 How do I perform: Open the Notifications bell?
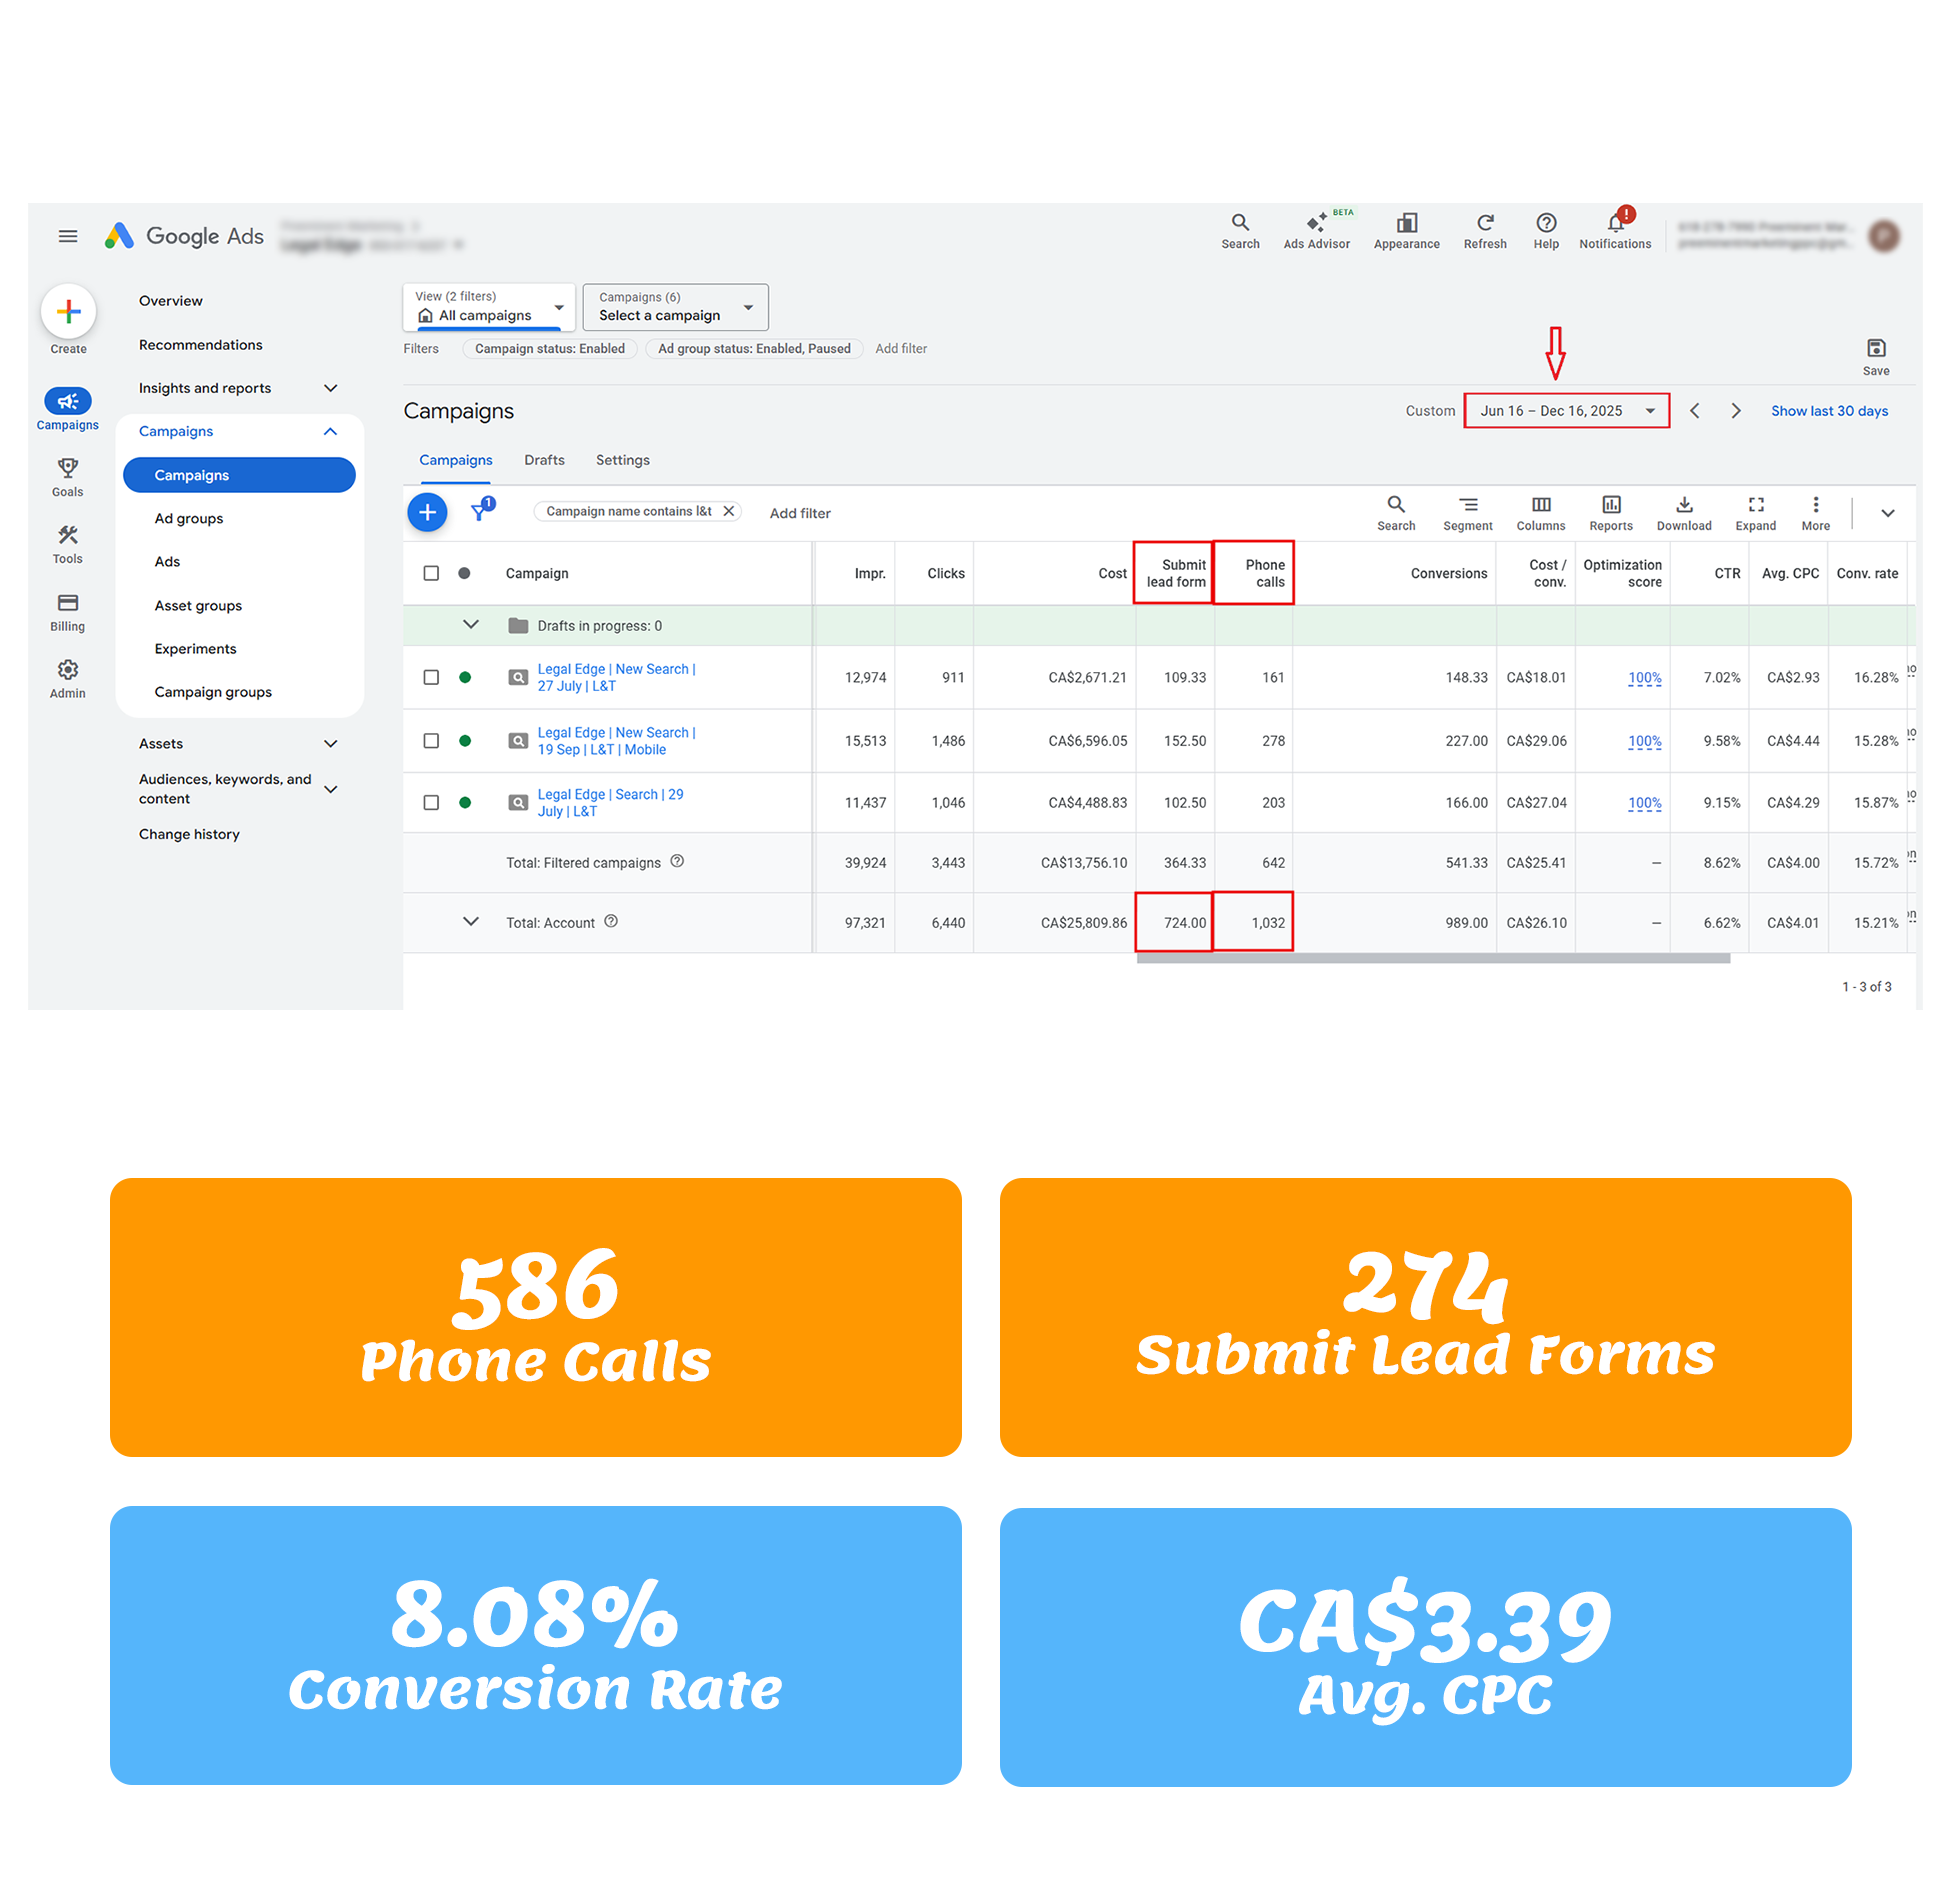coord(1614,223)
